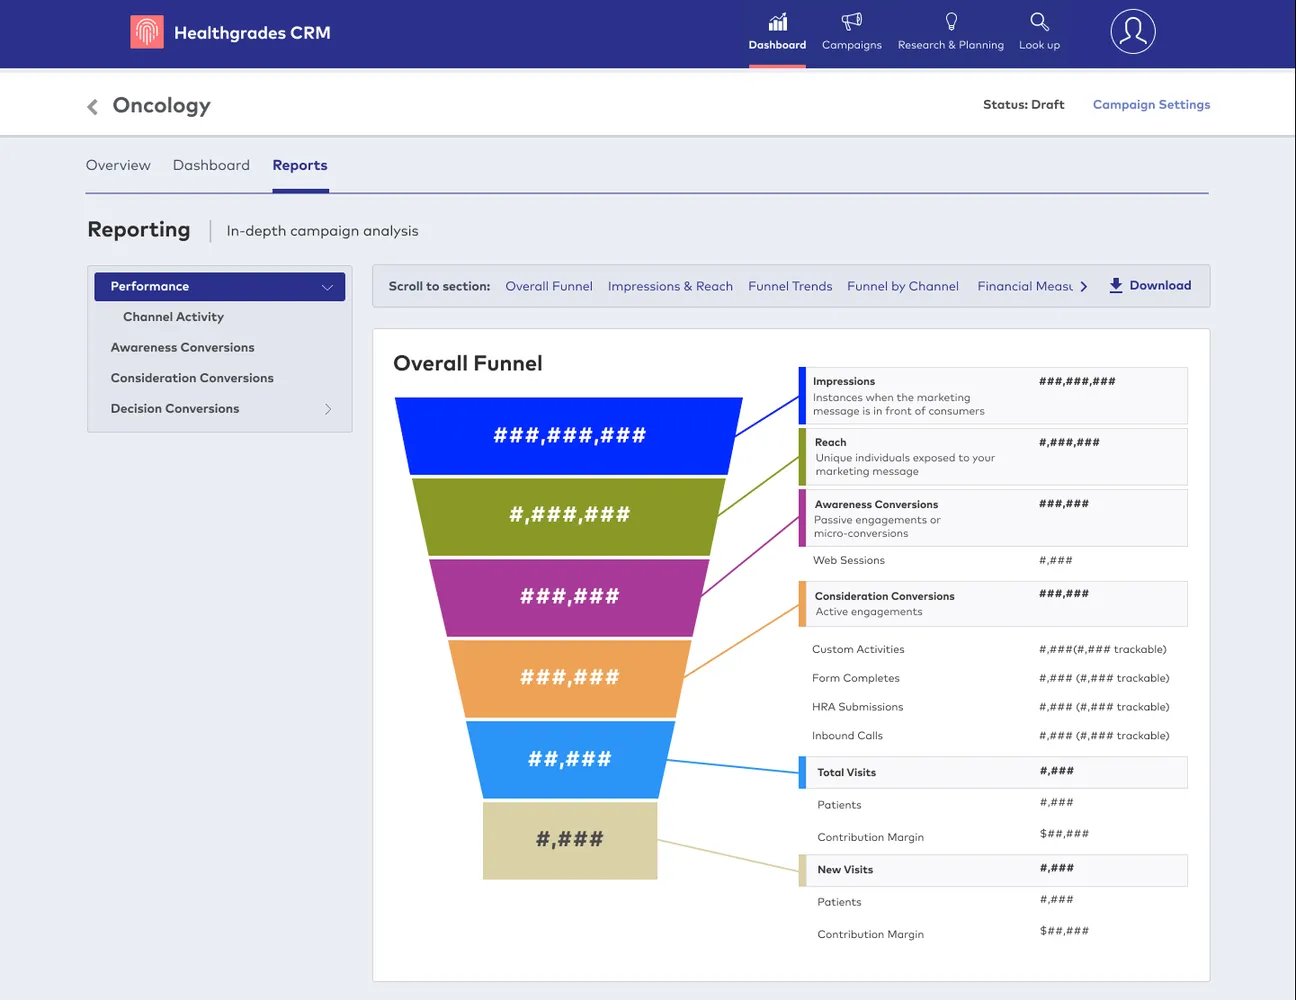
Task: Open Campaigns via the megaphone icon
Action: [851, 22]
